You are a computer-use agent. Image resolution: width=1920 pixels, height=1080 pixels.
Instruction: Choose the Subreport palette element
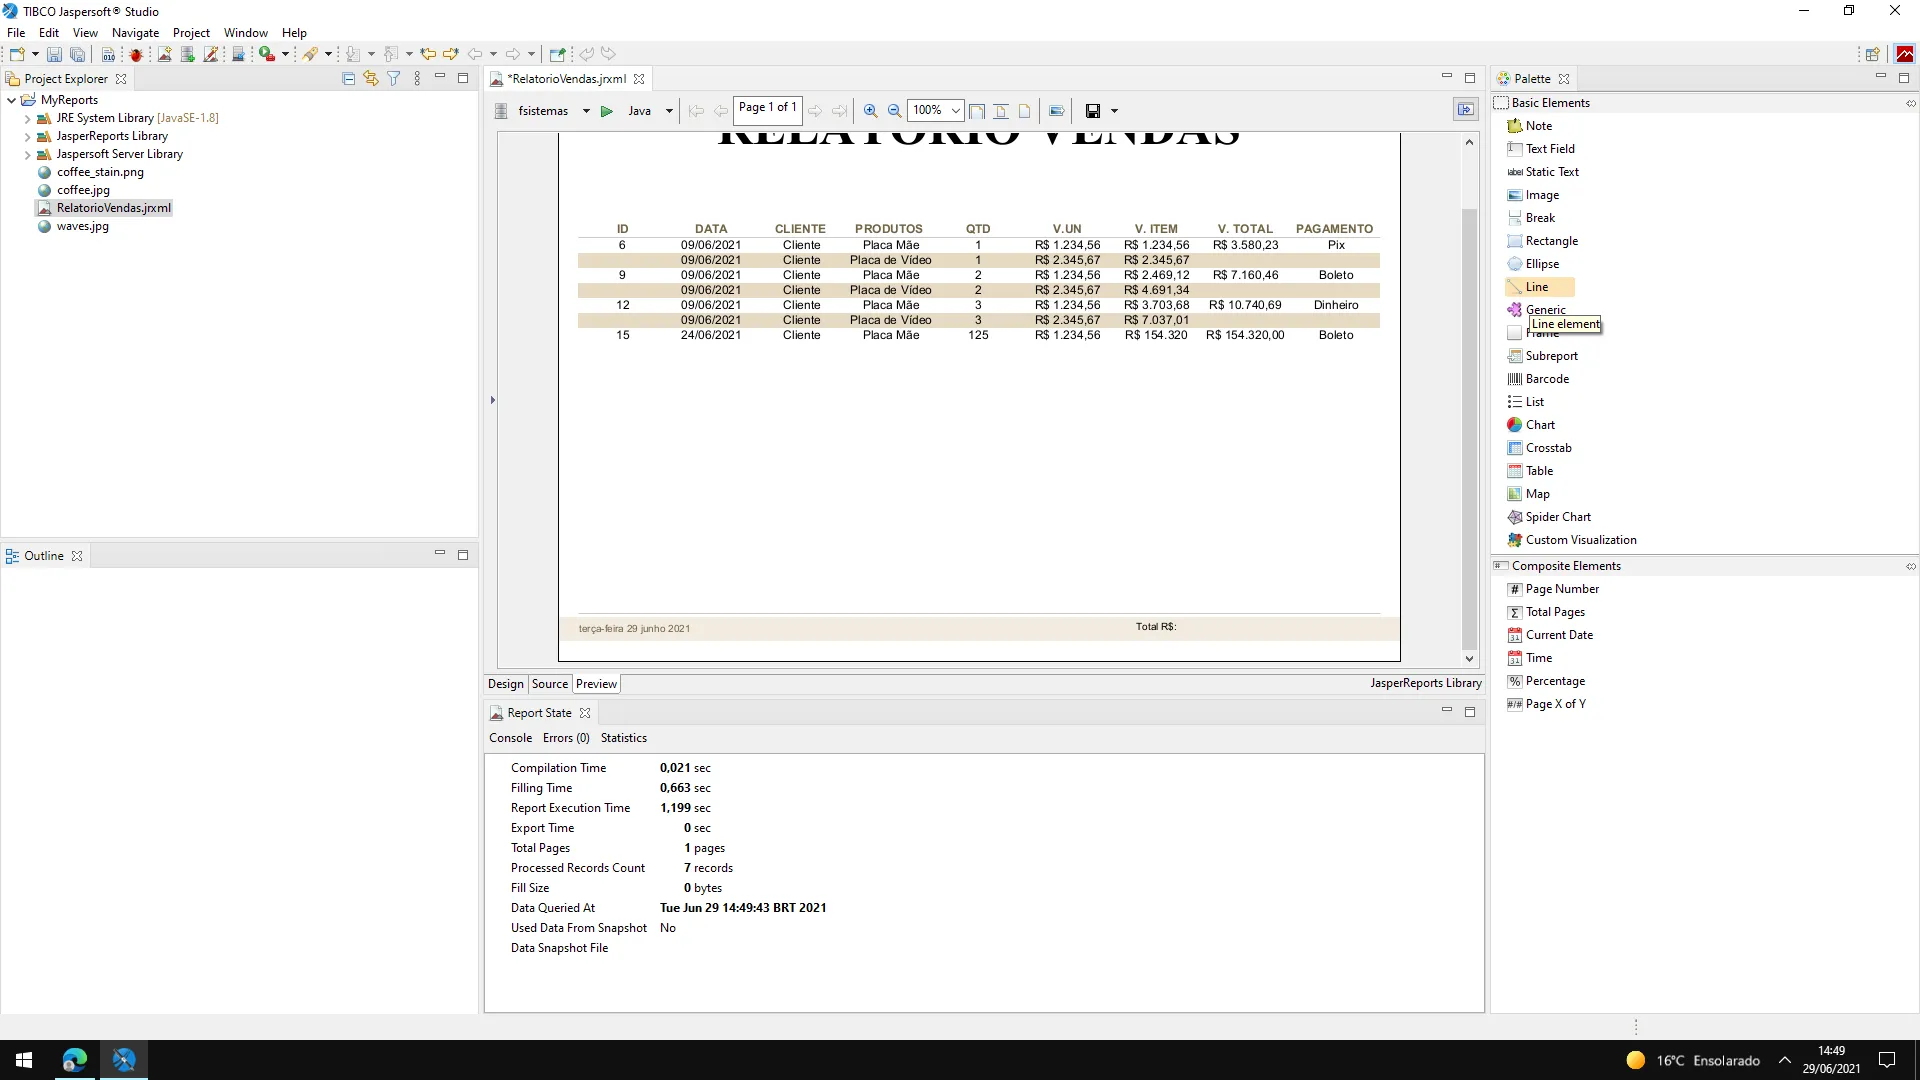click(1550, 356)
